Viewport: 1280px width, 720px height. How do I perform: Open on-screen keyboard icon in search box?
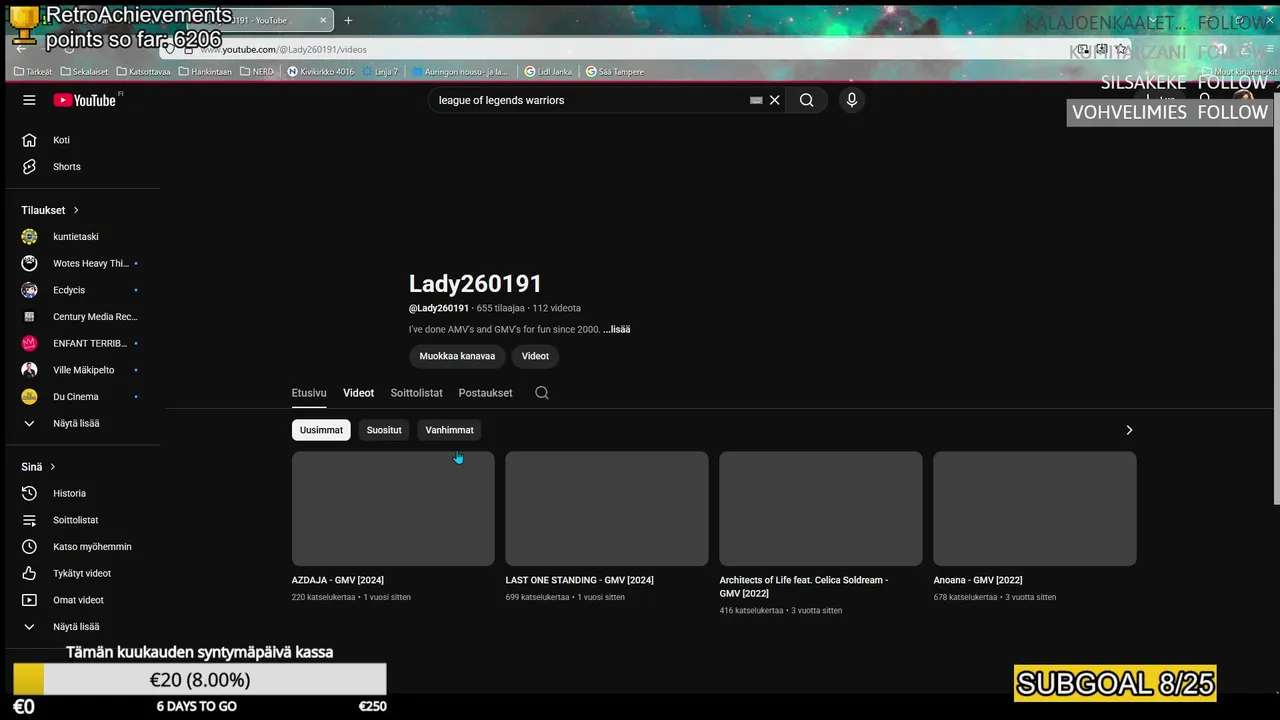[756, 100]
